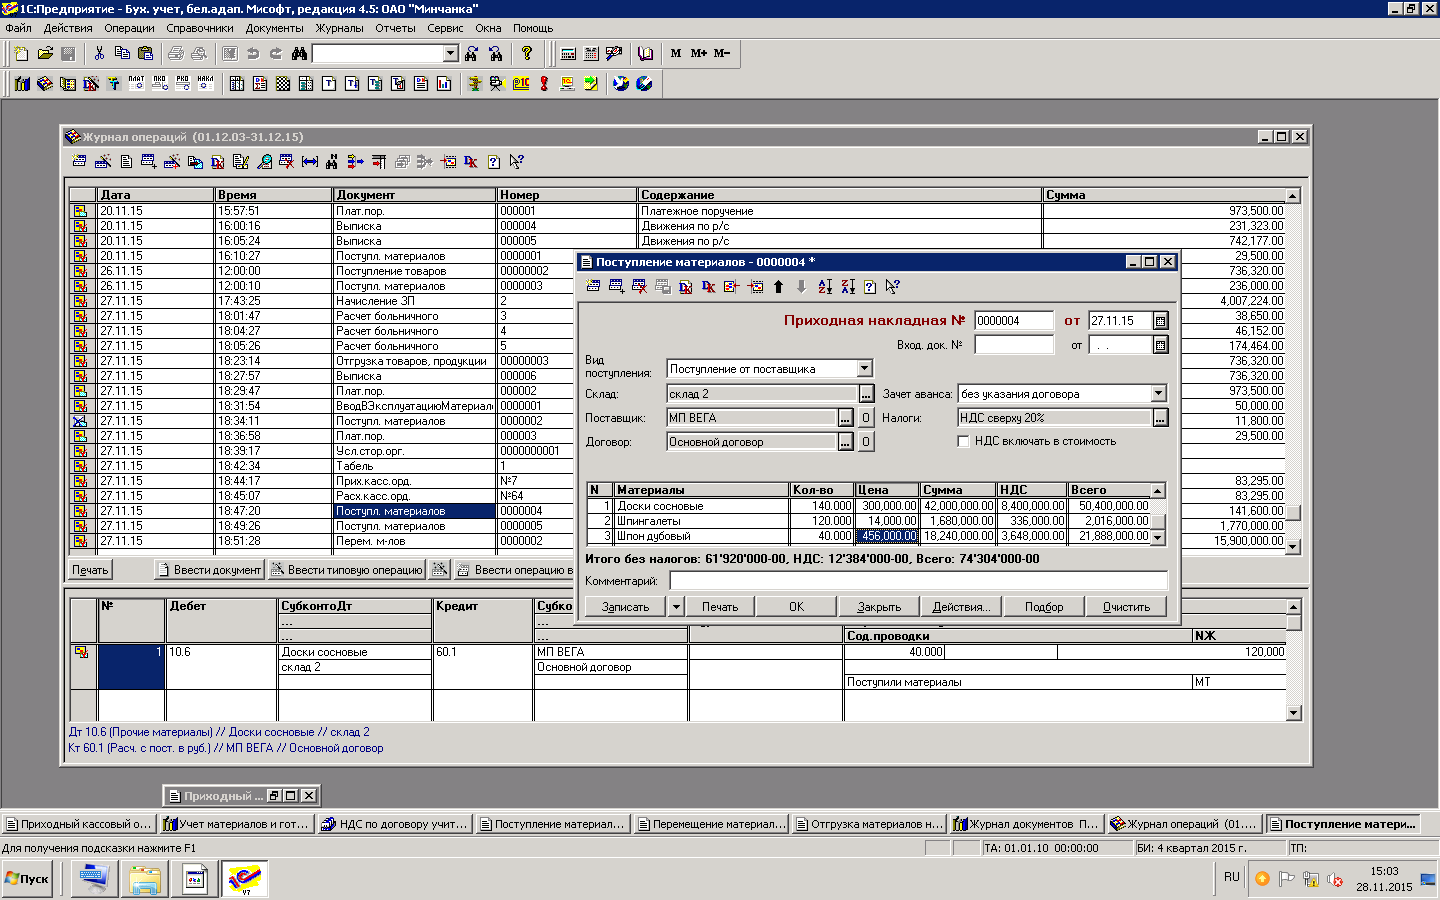Switch to Журнал документов taskbar tab
The height and width of the screenshot is (900, 1440).
point(1027,824)
